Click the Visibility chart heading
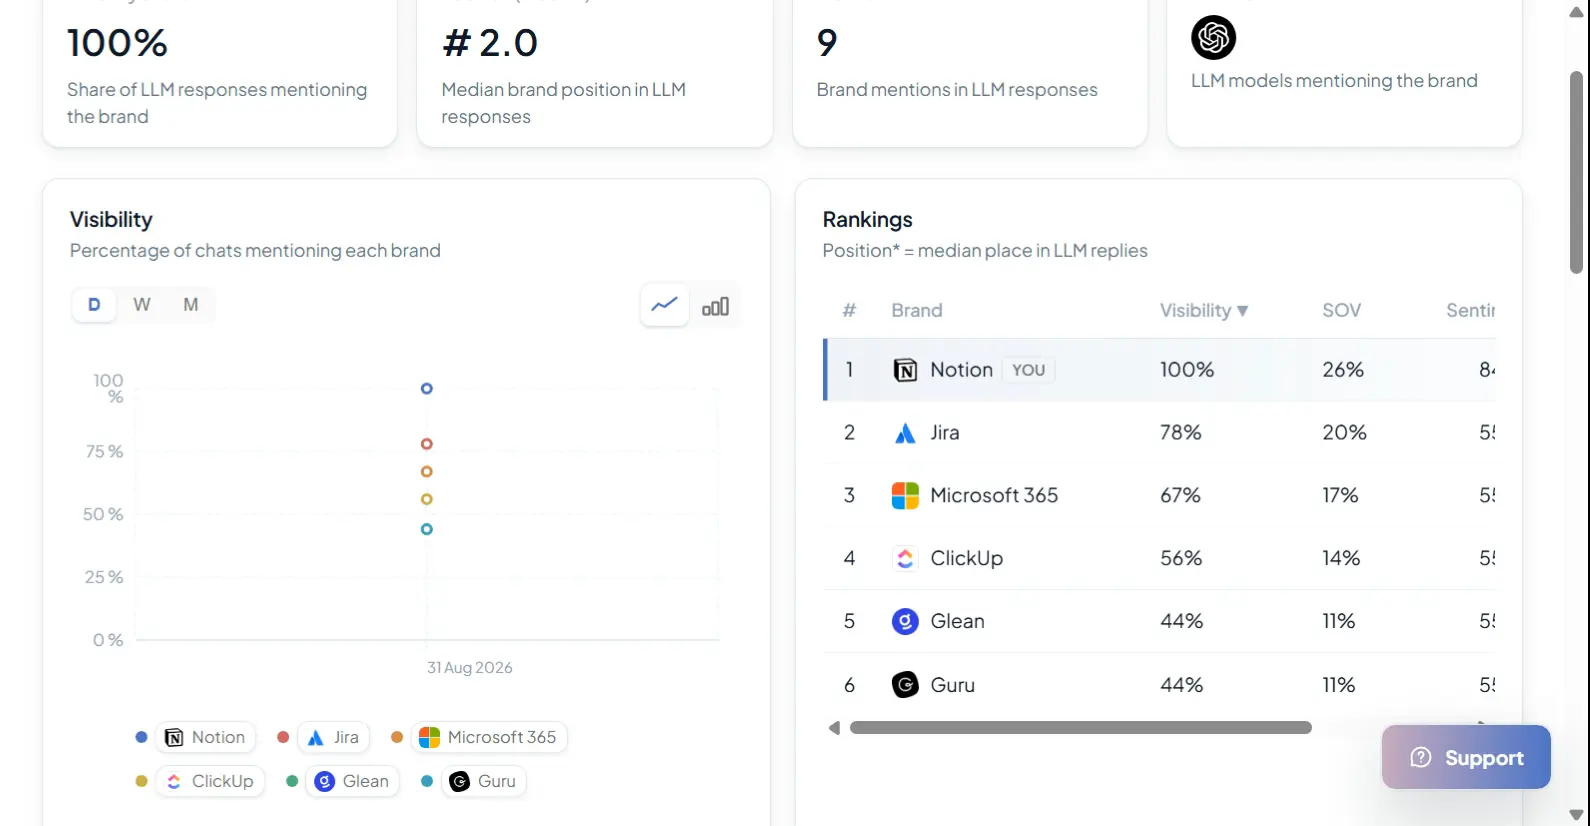 [x=111, y=220]
